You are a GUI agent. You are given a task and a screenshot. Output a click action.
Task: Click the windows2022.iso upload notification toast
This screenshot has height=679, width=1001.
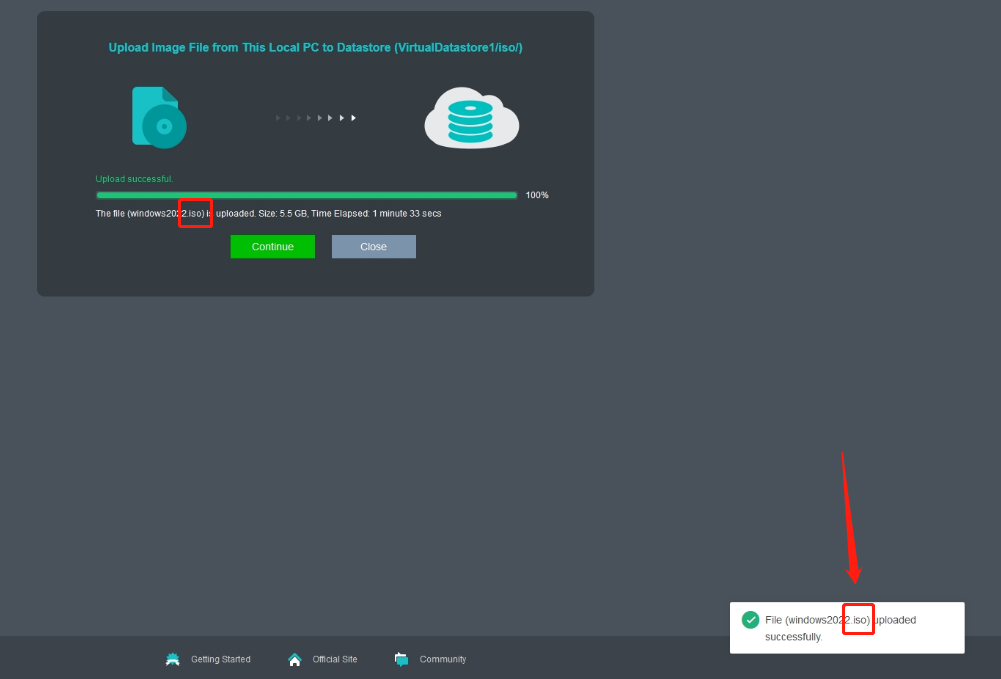(x=846, y=627)
